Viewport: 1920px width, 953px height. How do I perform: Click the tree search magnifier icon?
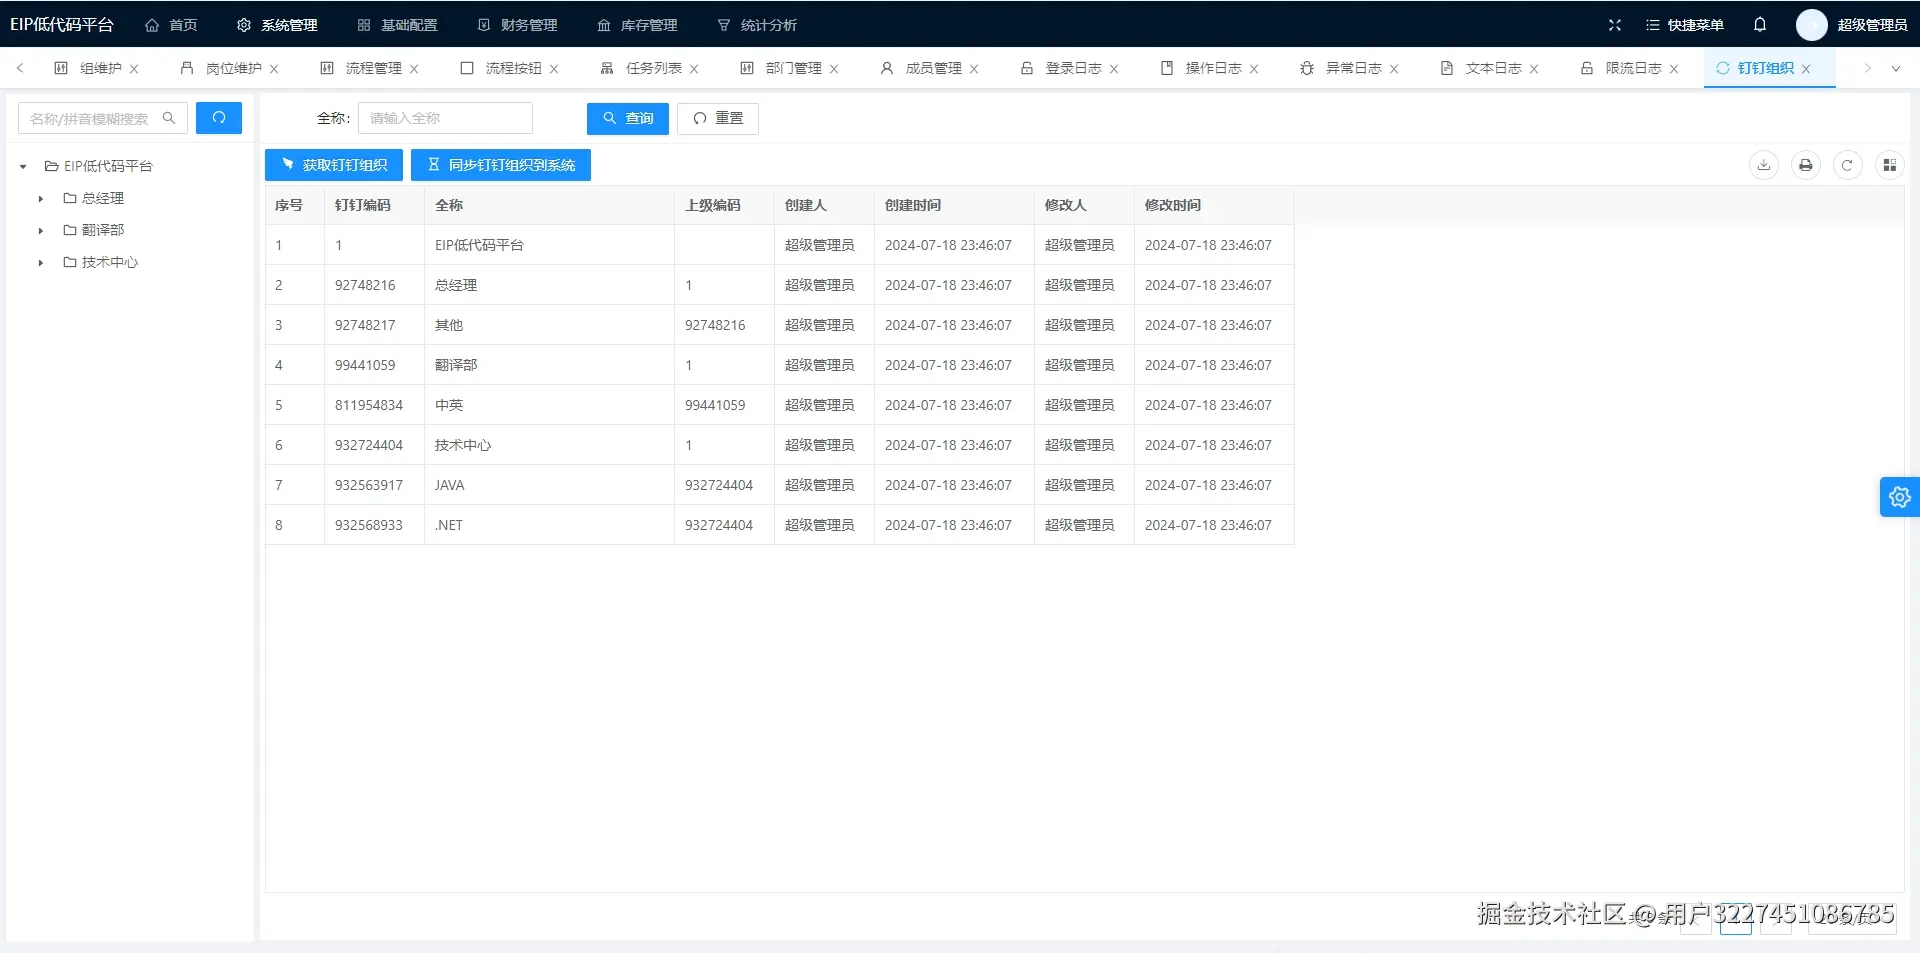[169, 118]
